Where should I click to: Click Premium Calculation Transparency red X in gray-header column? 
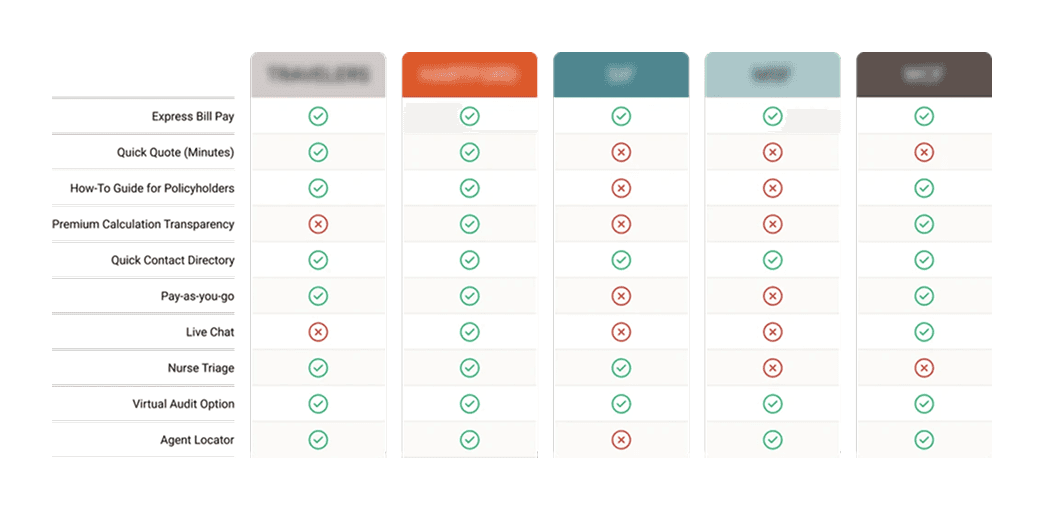tap(318, 224)
